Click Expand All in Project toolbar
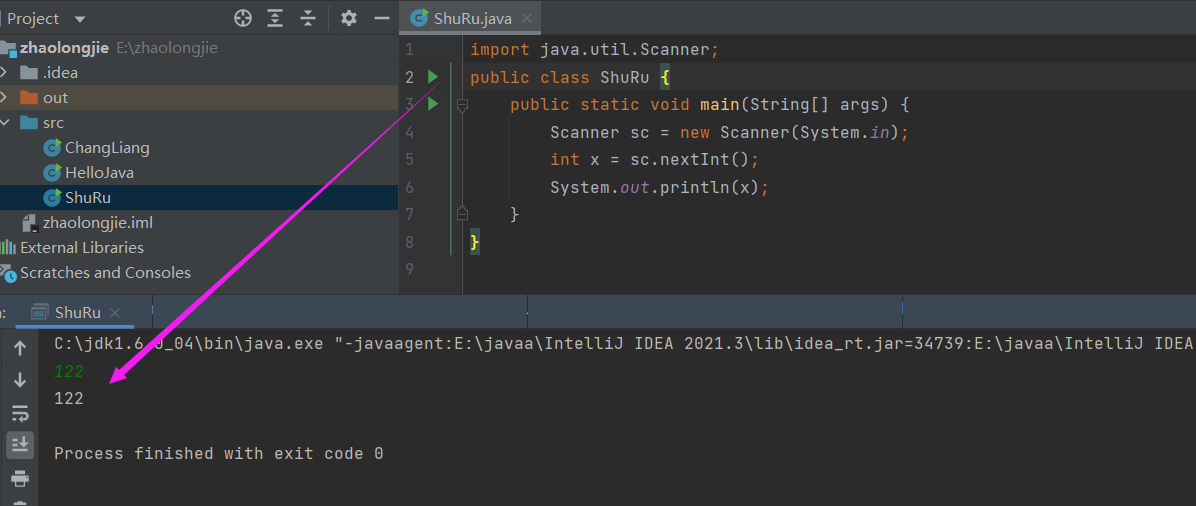 (276, 18)
